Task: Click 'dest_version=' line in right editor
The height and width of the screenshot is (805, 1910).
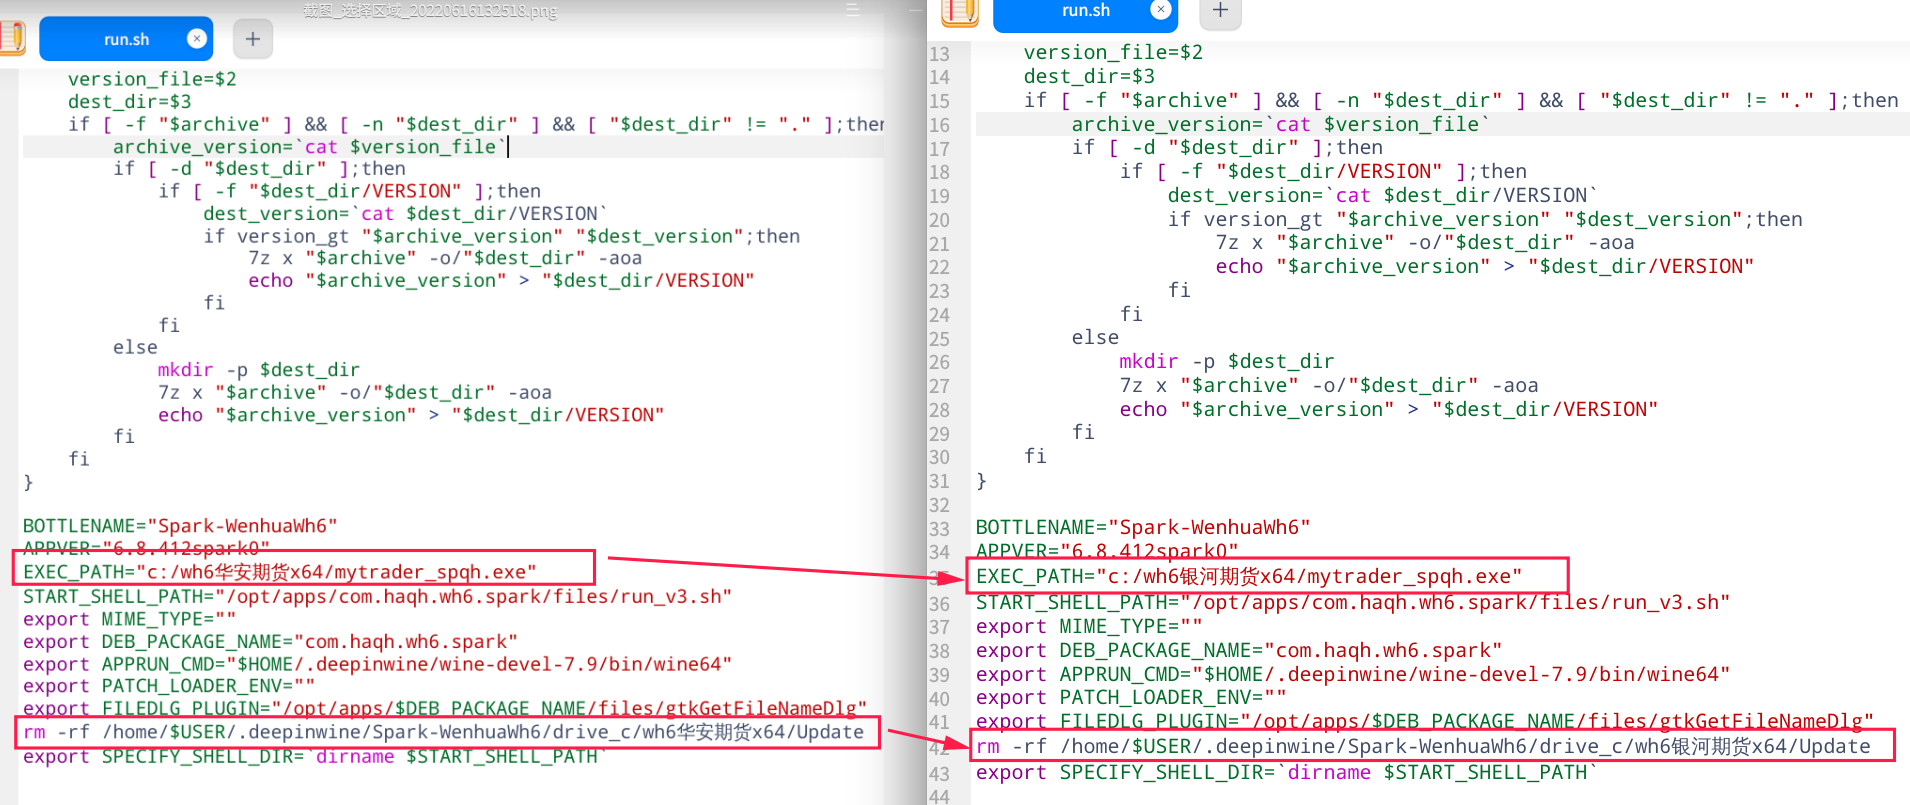Action: point(1383,195)
